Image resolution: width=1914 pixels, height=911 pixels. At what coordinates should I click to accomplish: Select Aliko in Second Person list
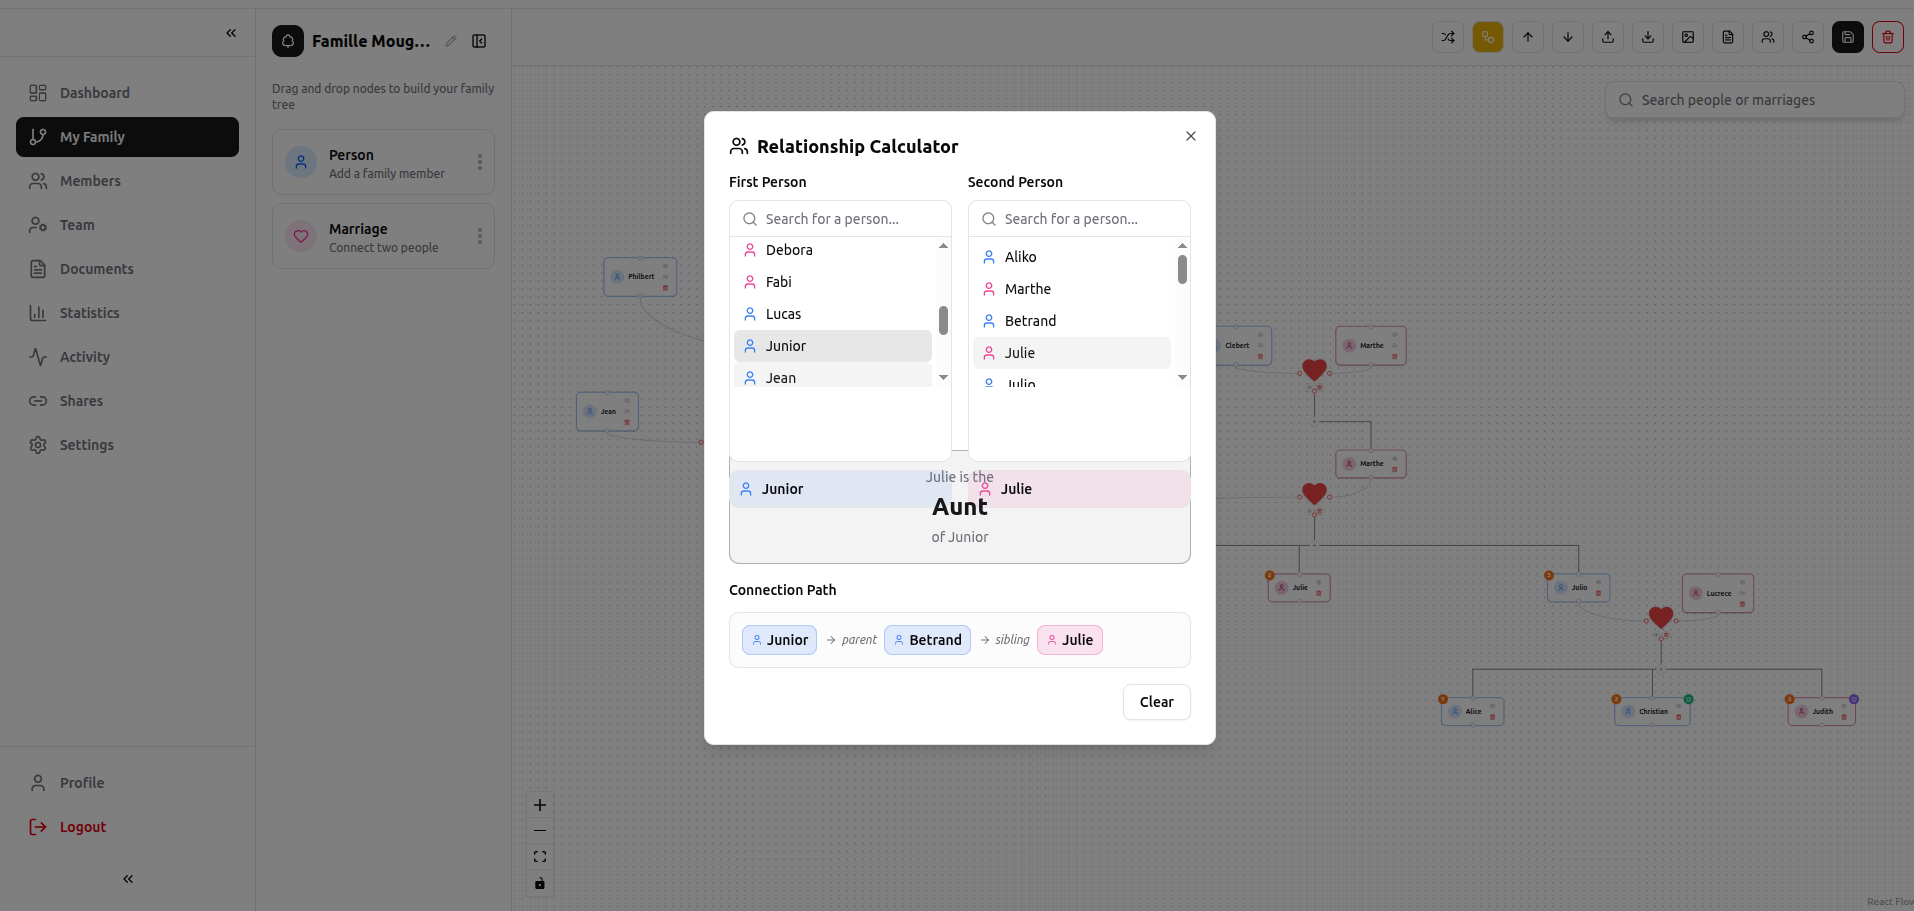pyautogui.click(x=1072, y=257)
